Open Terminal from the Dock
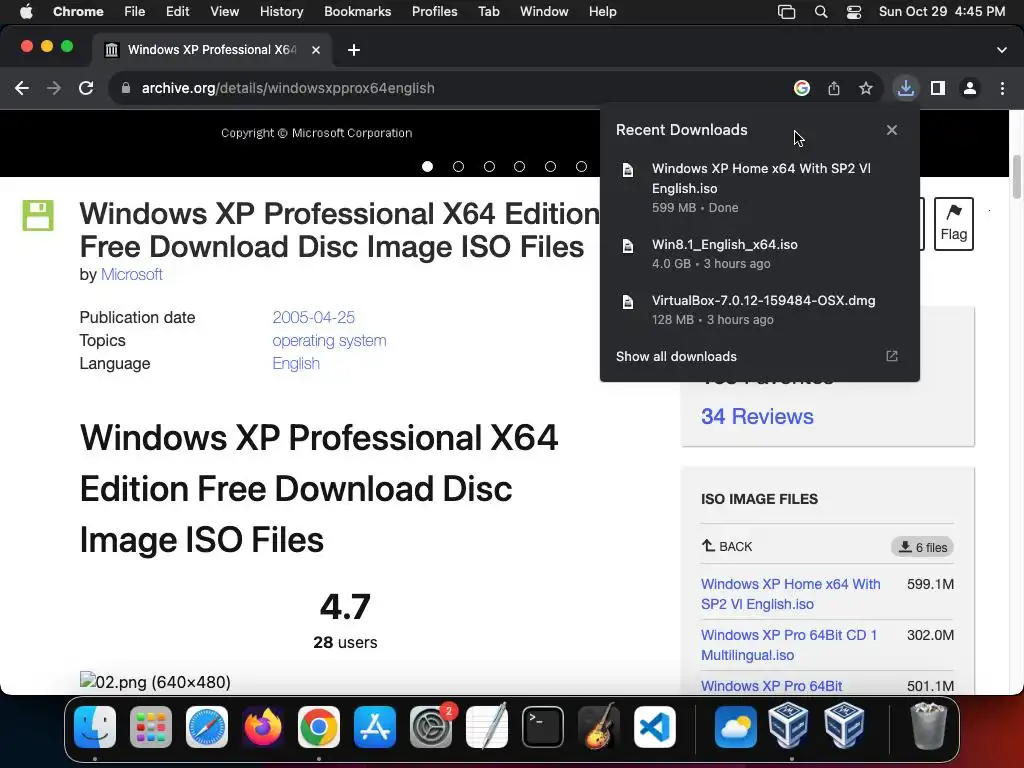Viewport: 1024px width, 768px height. tap(543, 727)
